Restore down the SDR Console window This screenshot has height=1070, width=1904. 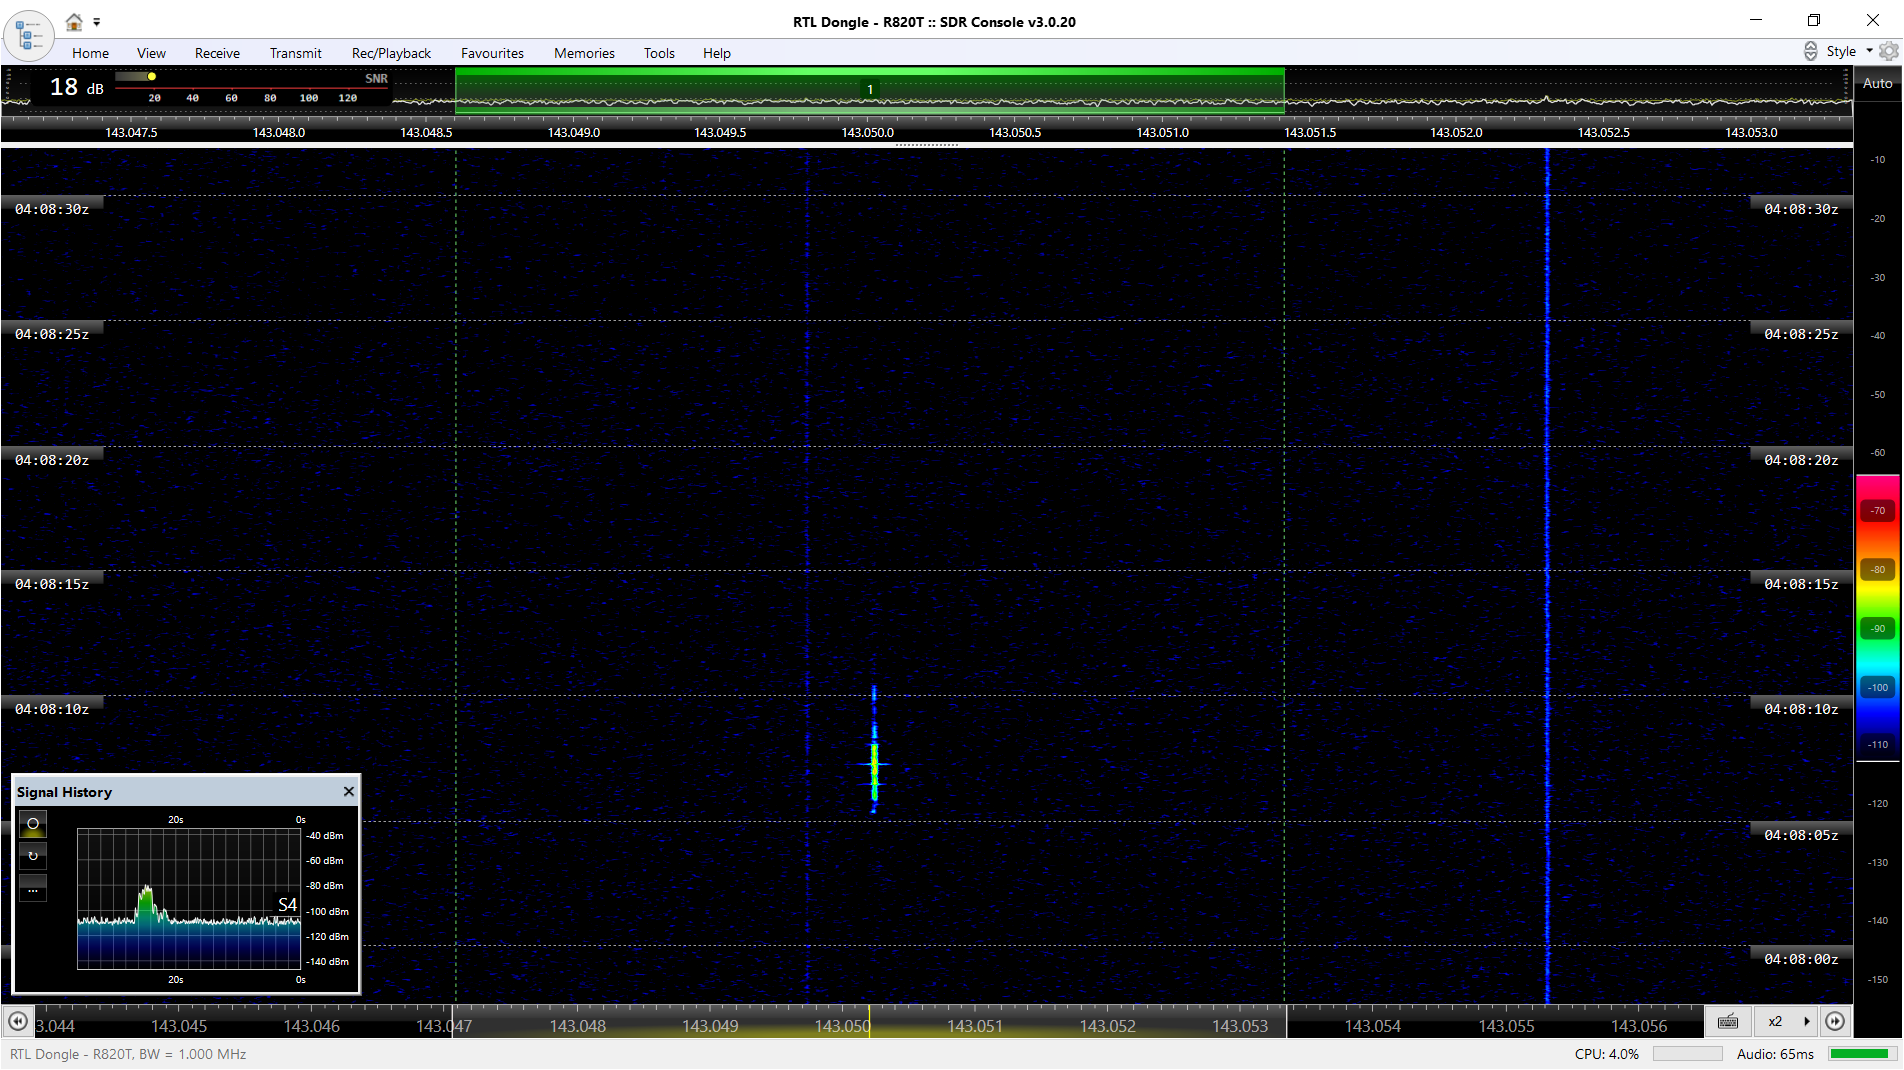[1814, 21]
